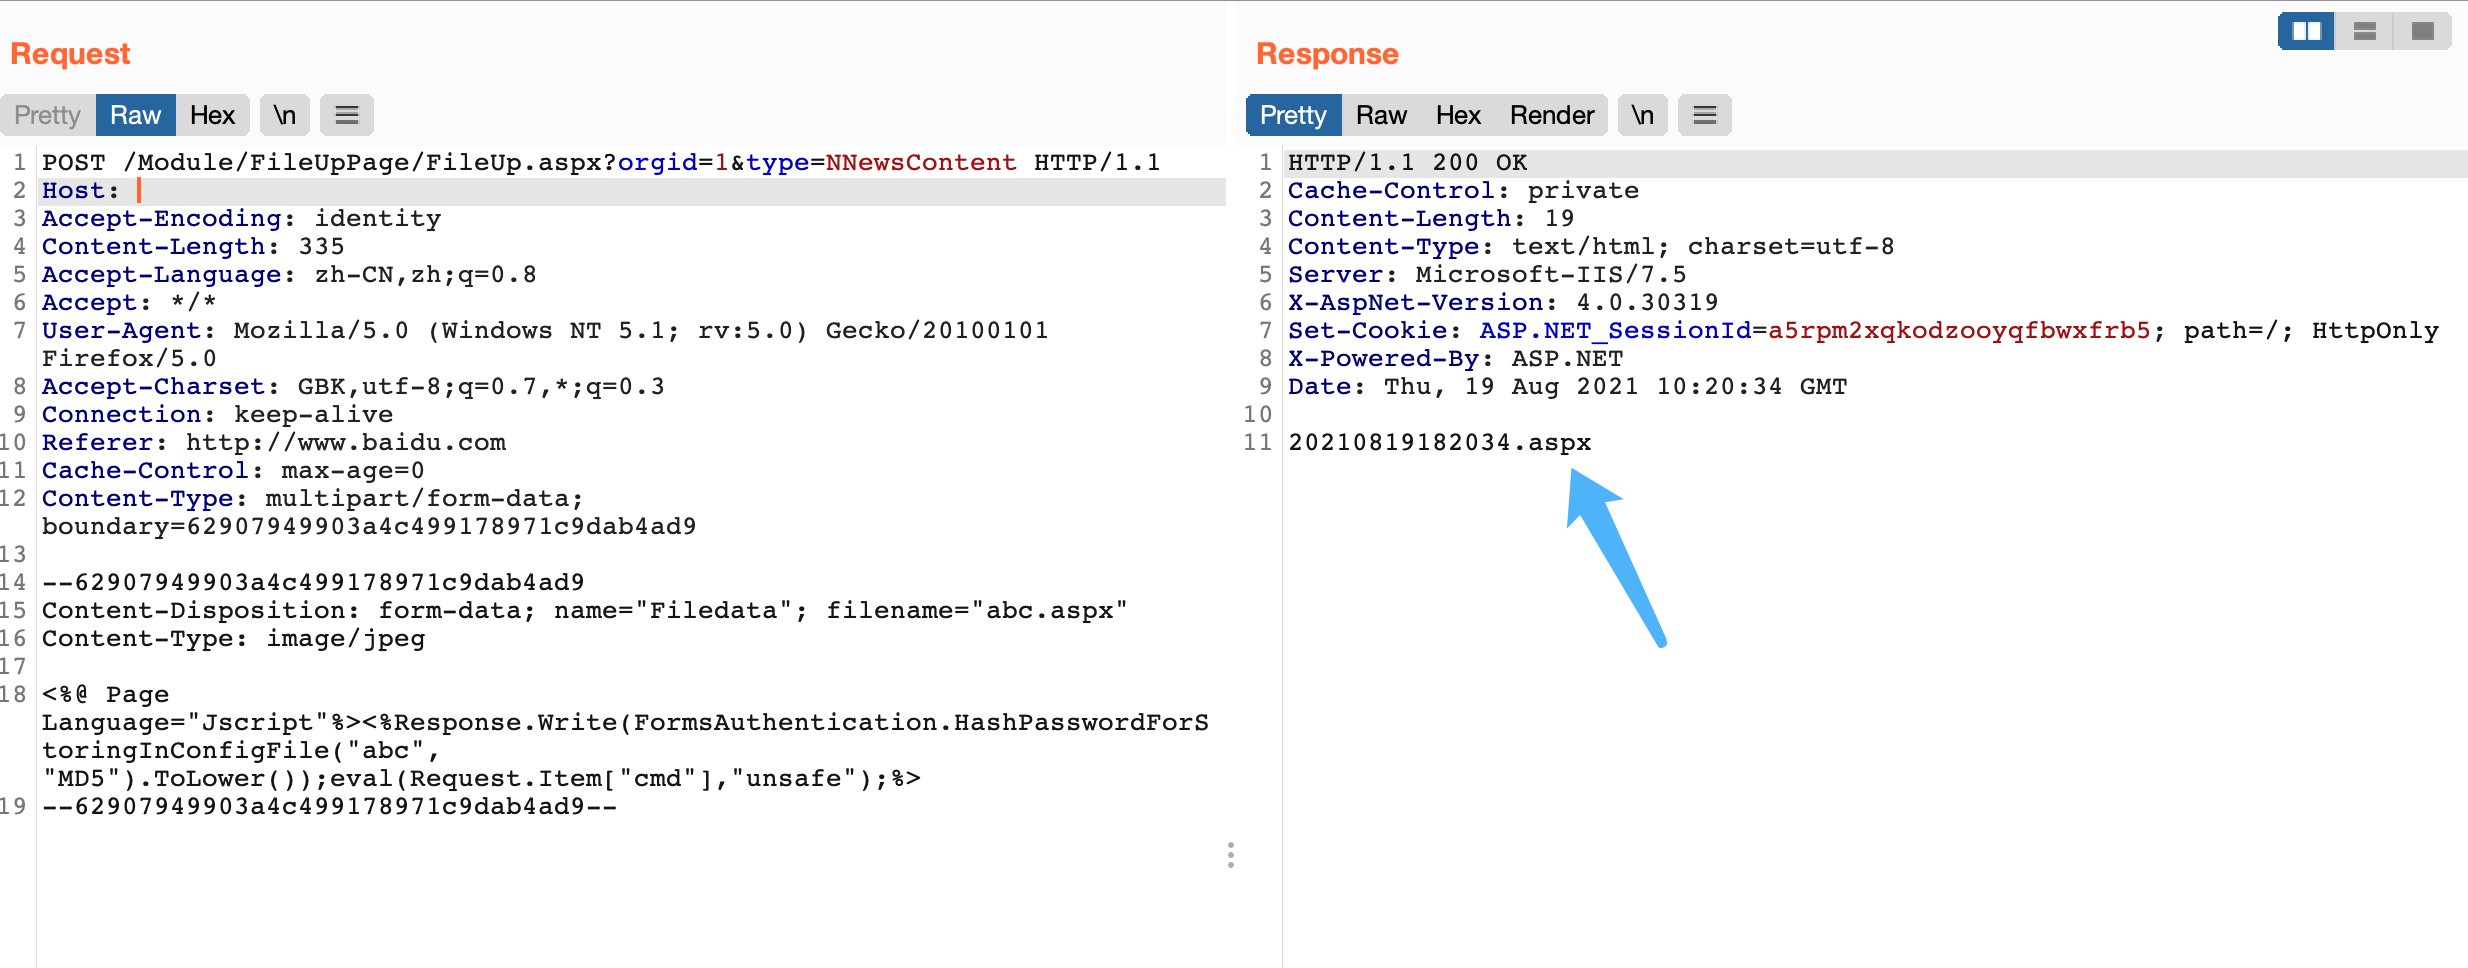Click the 'Connection: keep-alive' line
This screenshot has width=2468, height=968.
pyautogui.click(x=217, y=415)
